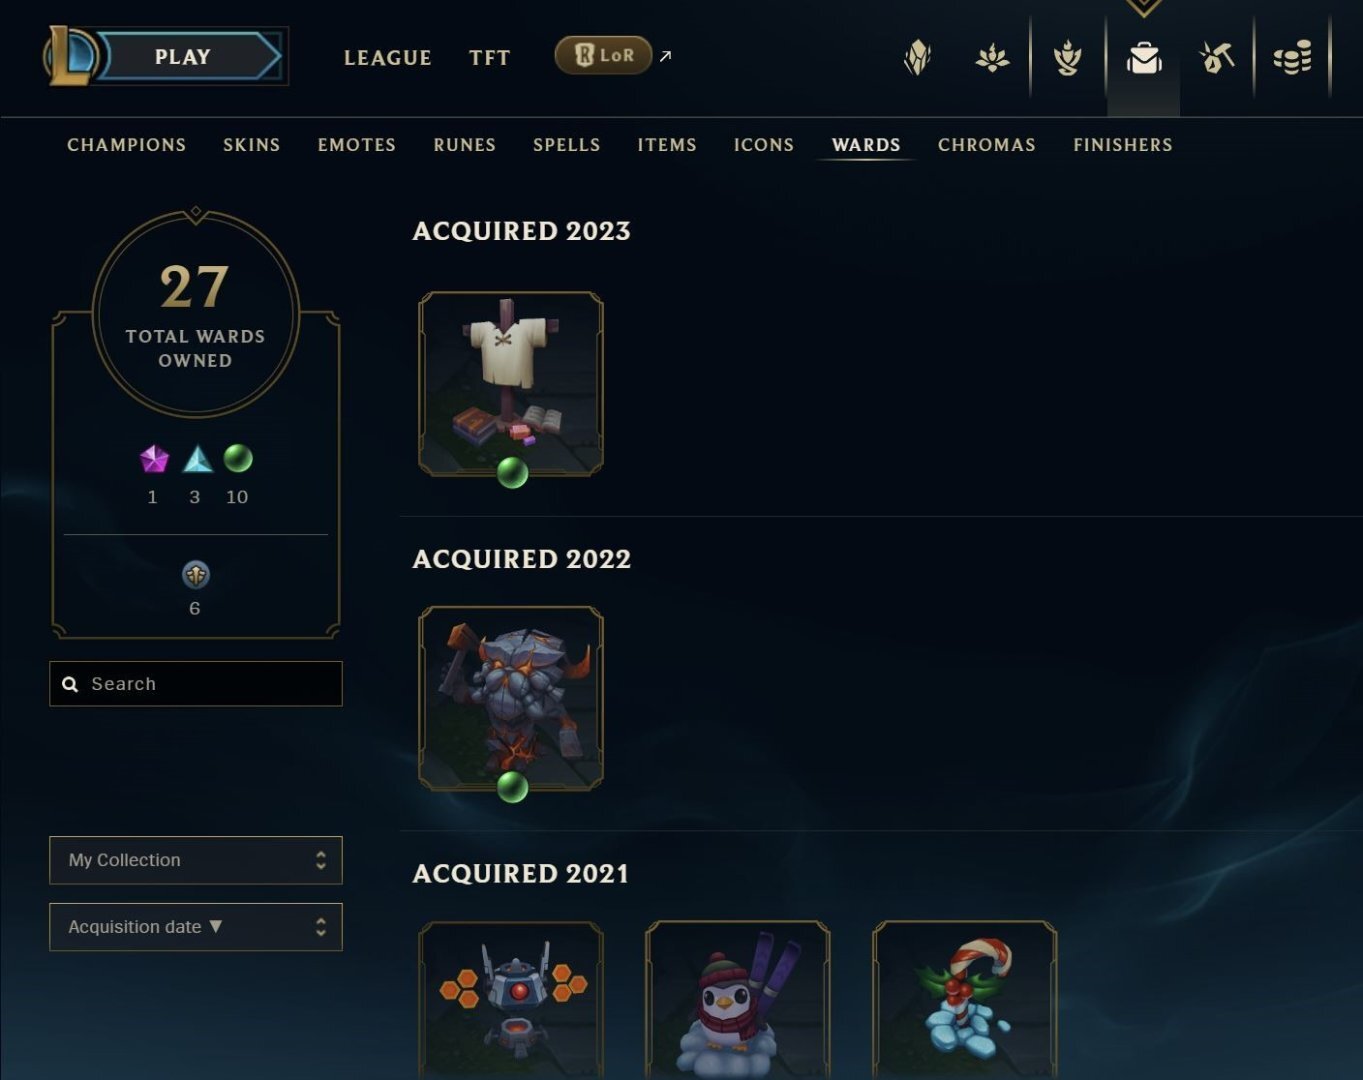This screenshot has width=1363, height=1080.
Task: Click the green orb rarity icon
Action: tap(238, 458)
